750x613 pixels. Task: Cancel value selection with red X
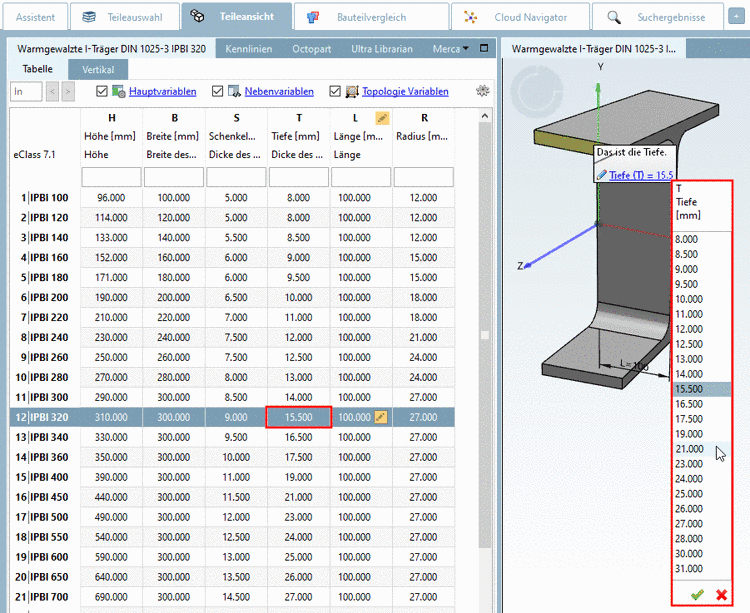click(x=721, y=595)
